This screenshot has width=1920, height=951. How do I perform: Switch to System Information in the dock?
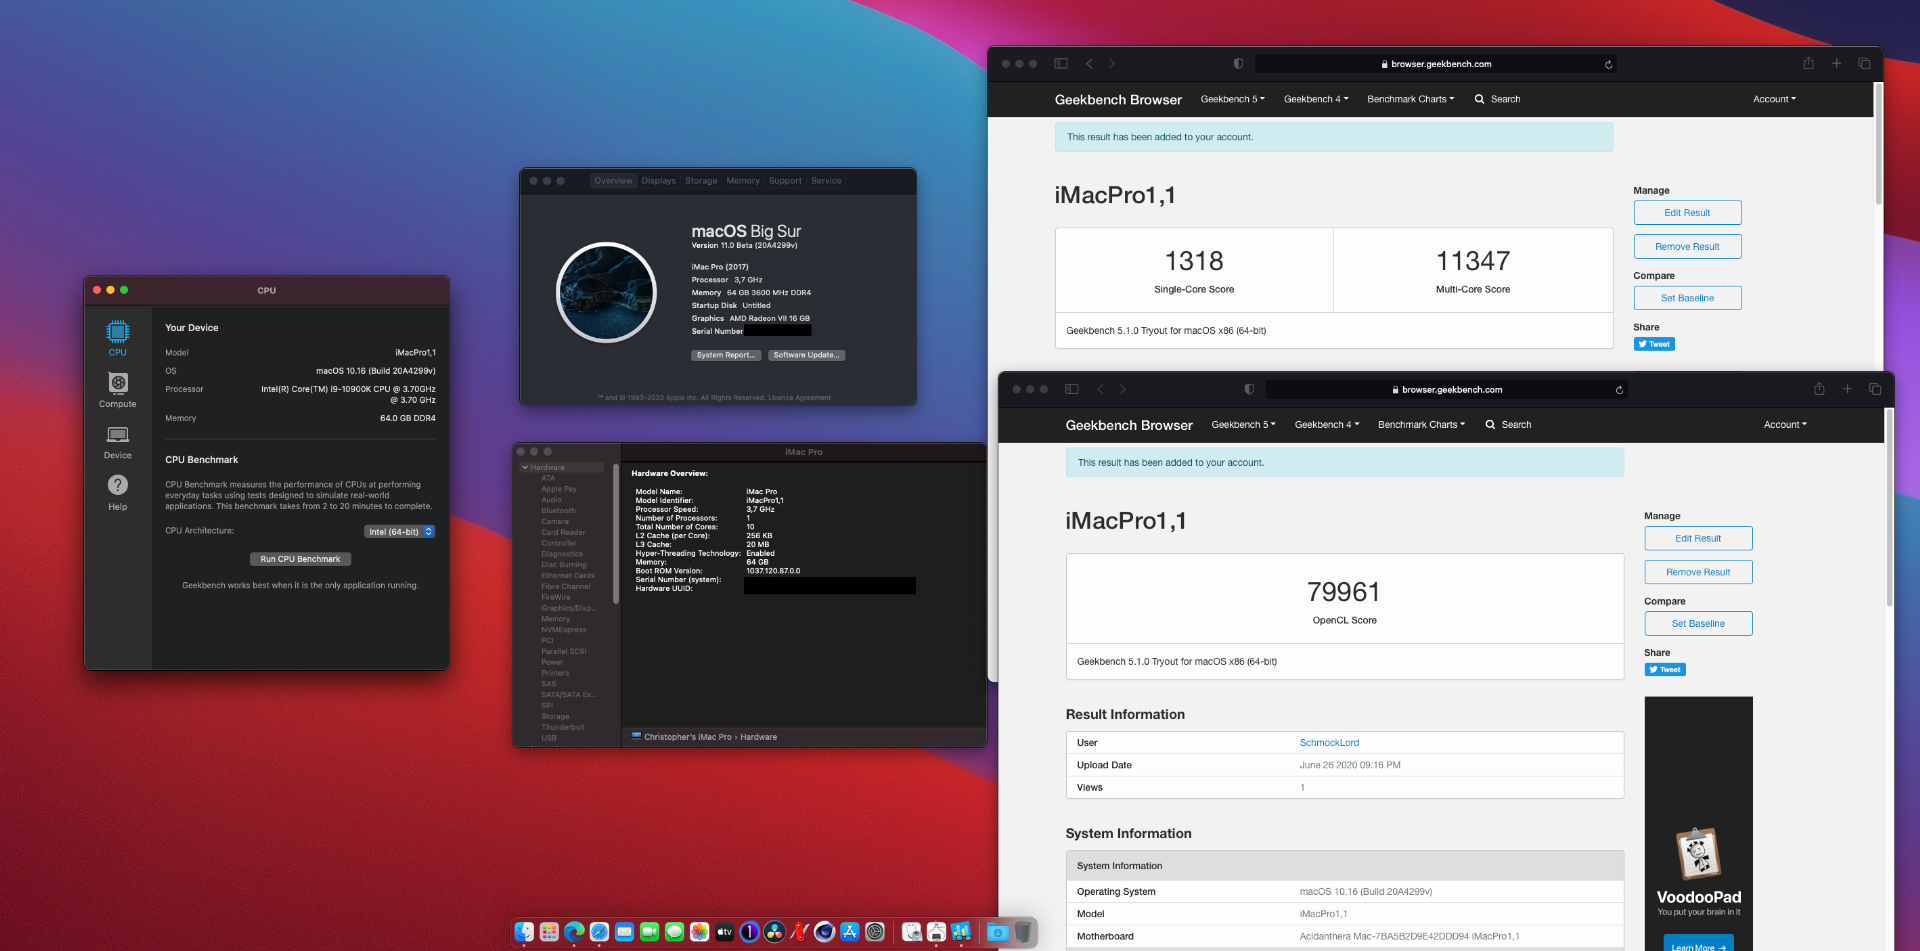click(x=937, y=932)
